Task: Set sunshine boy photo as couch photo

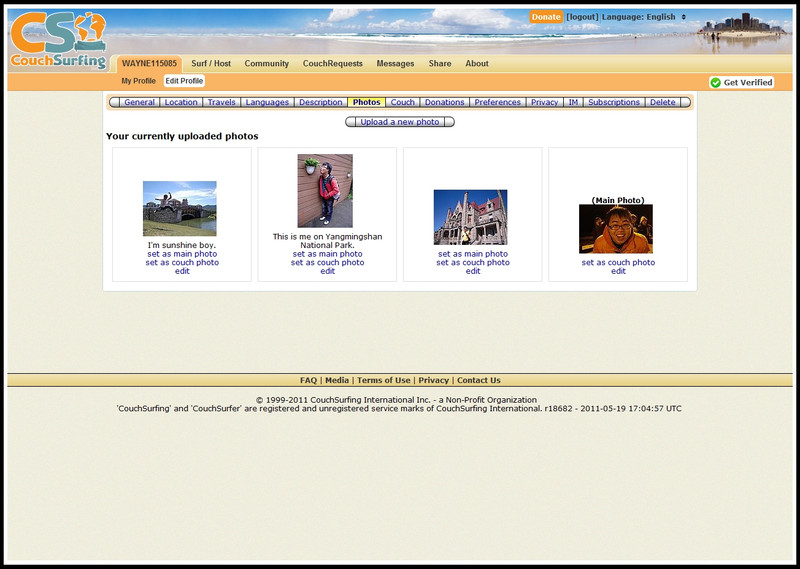Action: tap(182, 262)
